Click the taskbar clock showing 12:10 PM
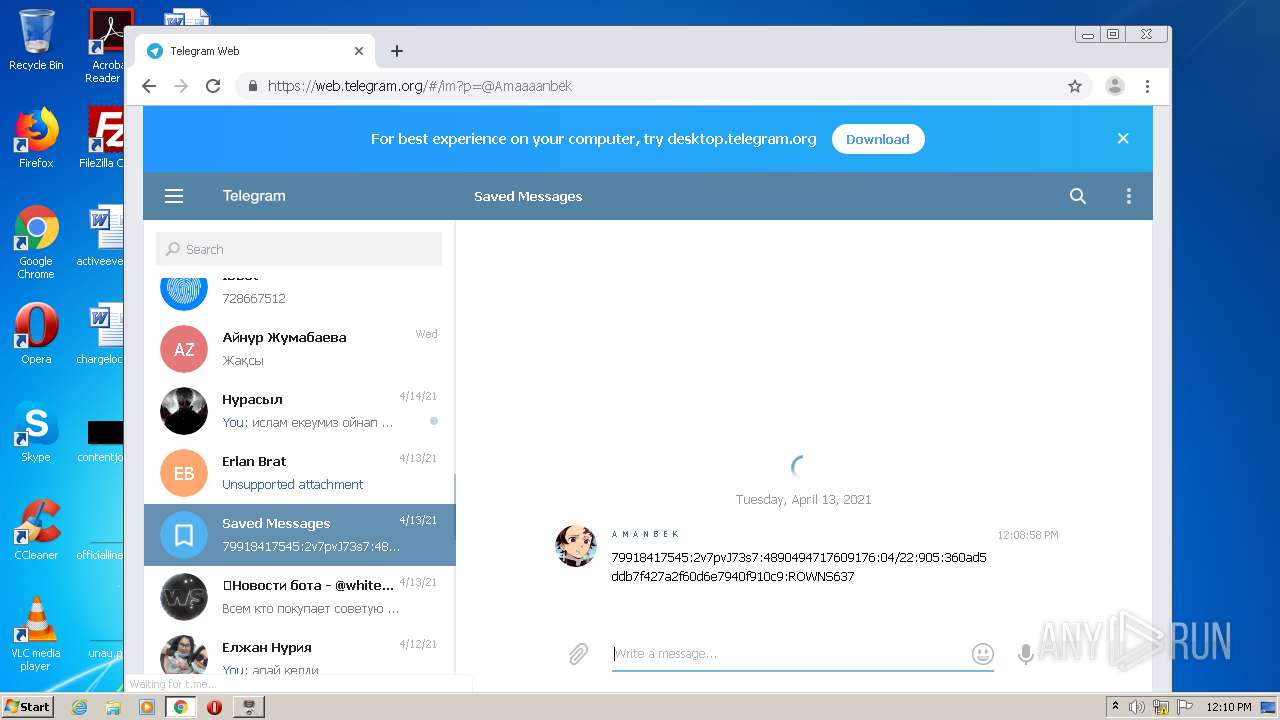The width and height of the screenshot is (1280, 720). 1228,707
